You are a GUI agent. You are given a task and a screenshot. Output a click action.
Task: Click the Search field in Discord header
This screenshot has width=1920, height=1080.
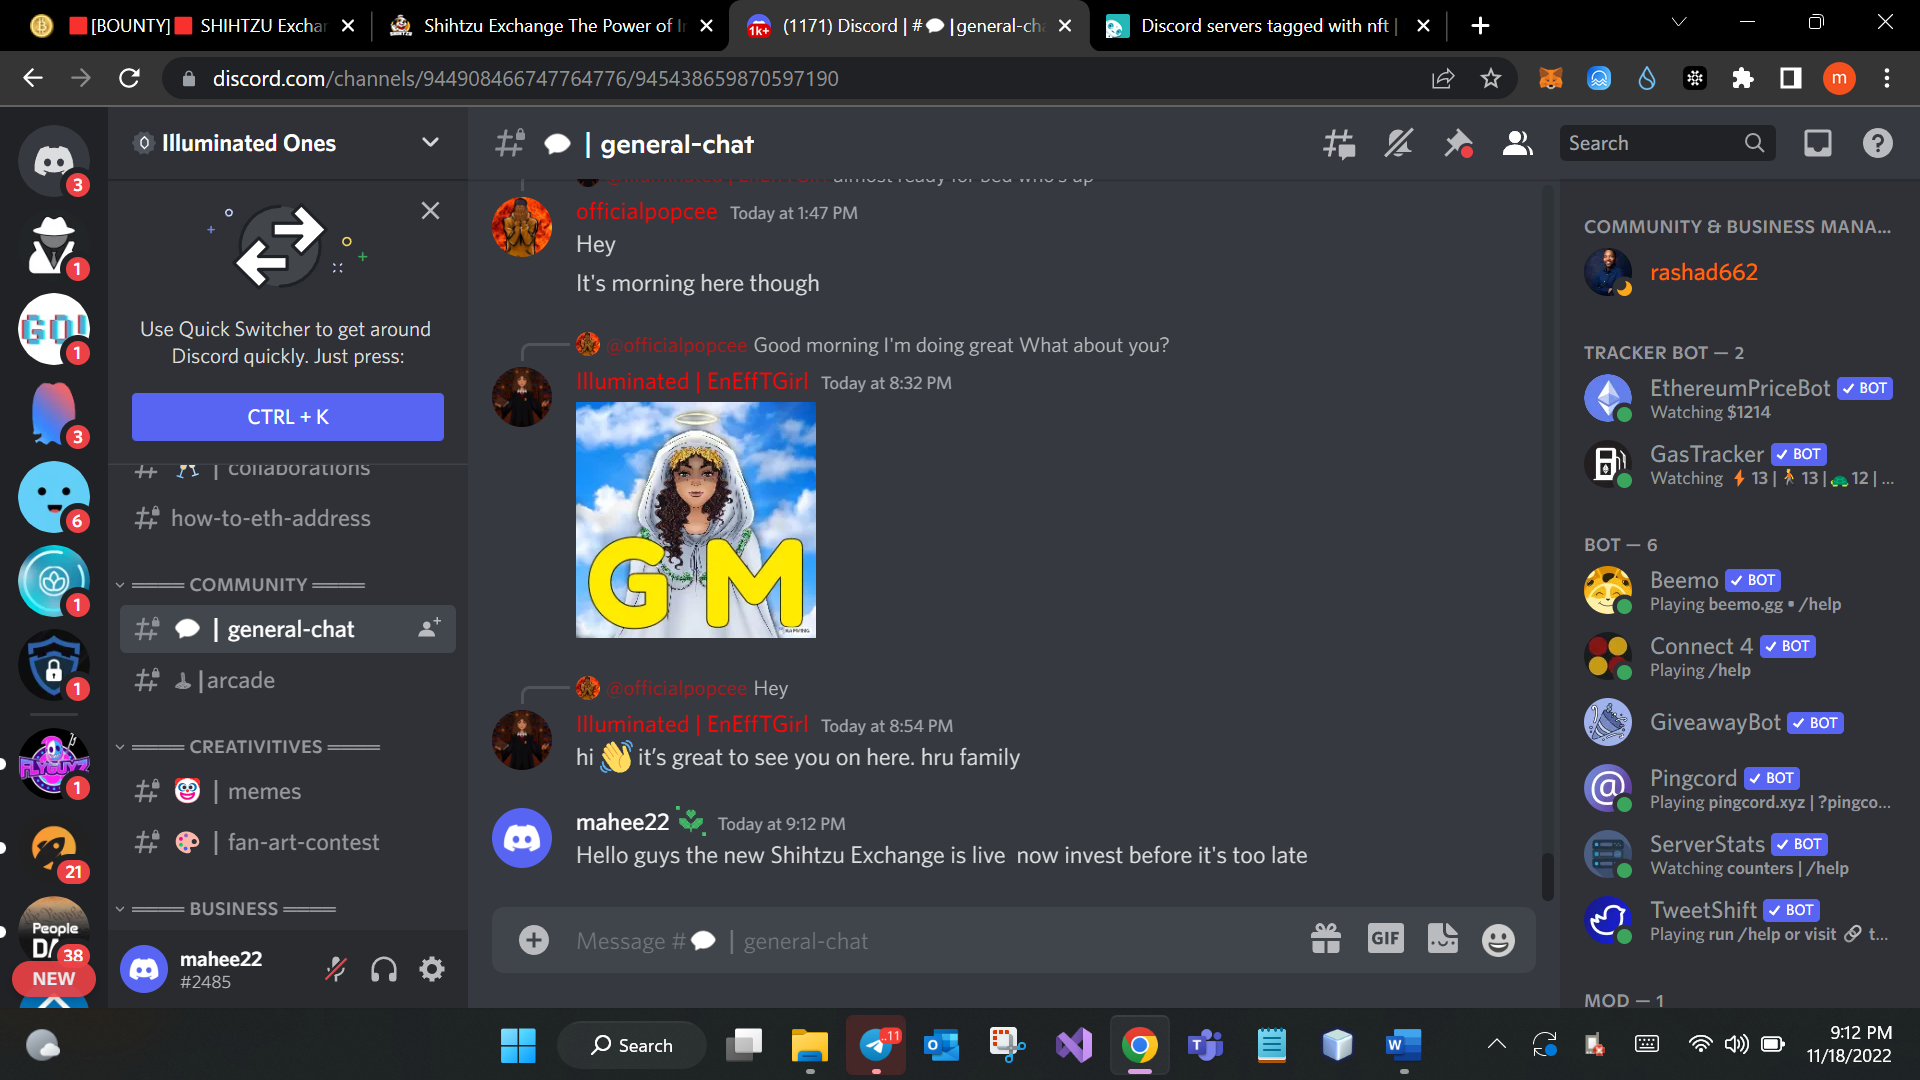(1667, 143)
